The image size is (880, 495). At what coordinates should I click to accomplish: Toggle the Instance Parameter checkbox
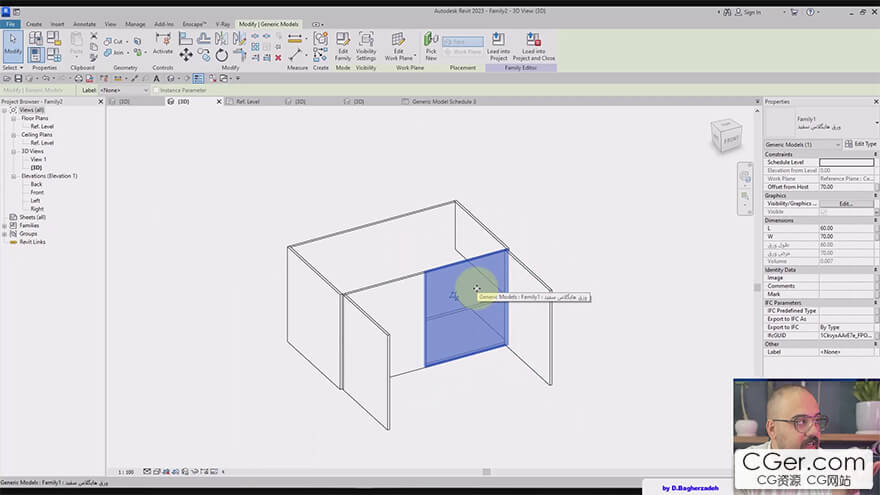point(157,90)
